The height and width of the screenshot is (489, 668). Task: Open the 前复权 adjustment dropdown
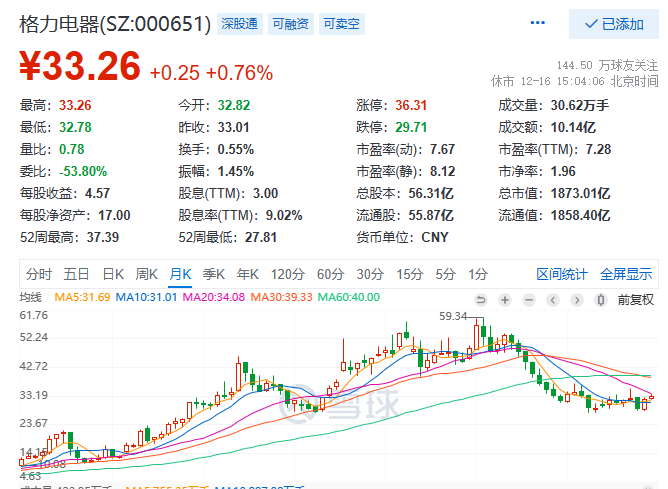636,300
